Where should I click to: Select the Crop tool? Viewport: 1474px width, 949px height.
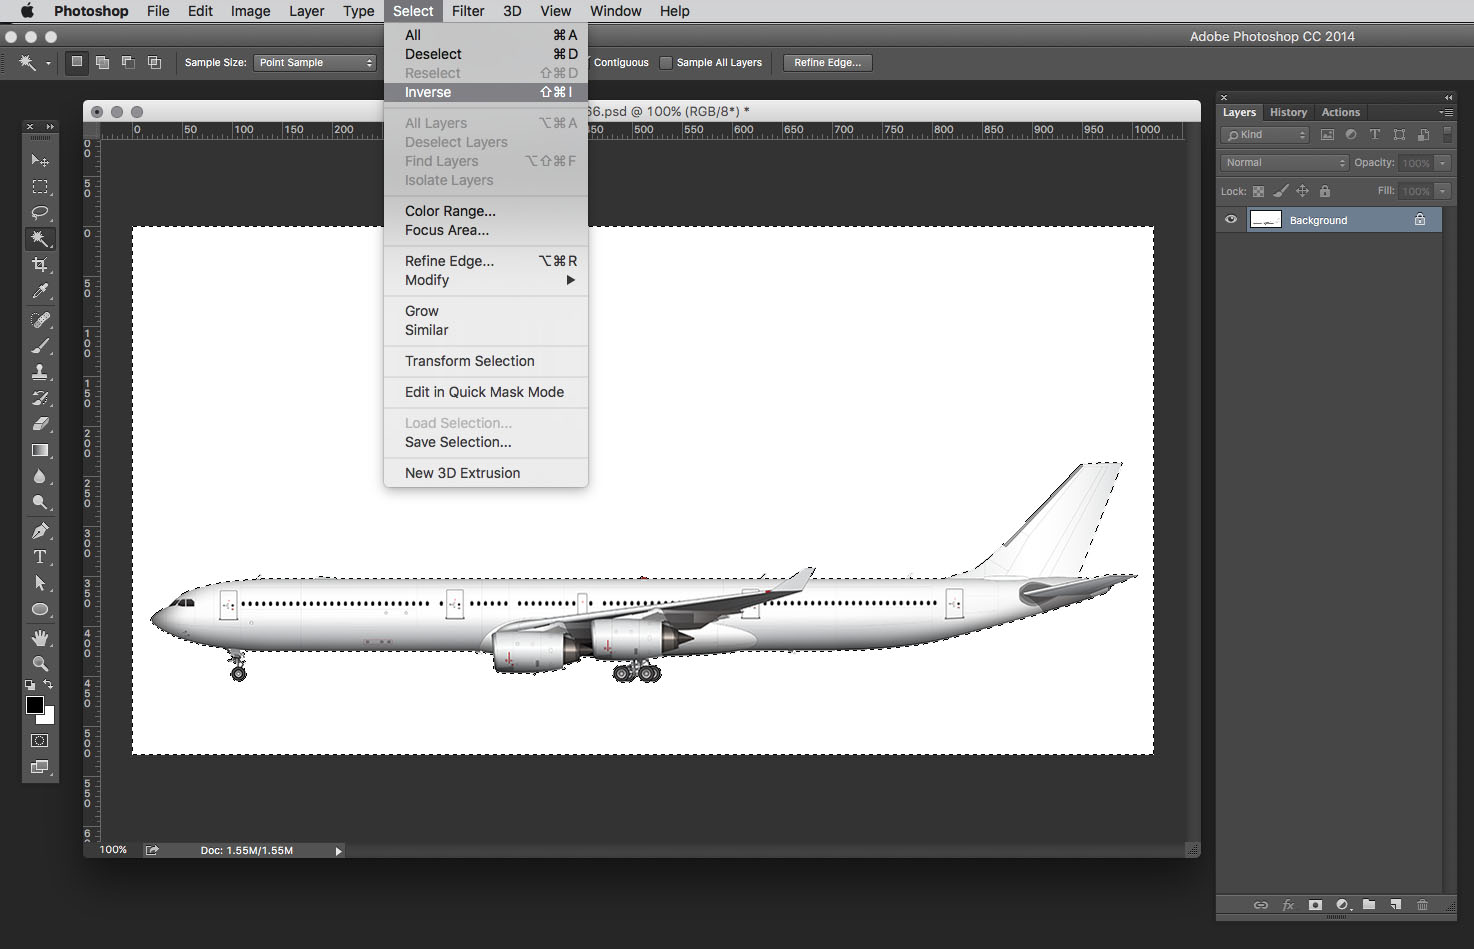click(40, 265)
